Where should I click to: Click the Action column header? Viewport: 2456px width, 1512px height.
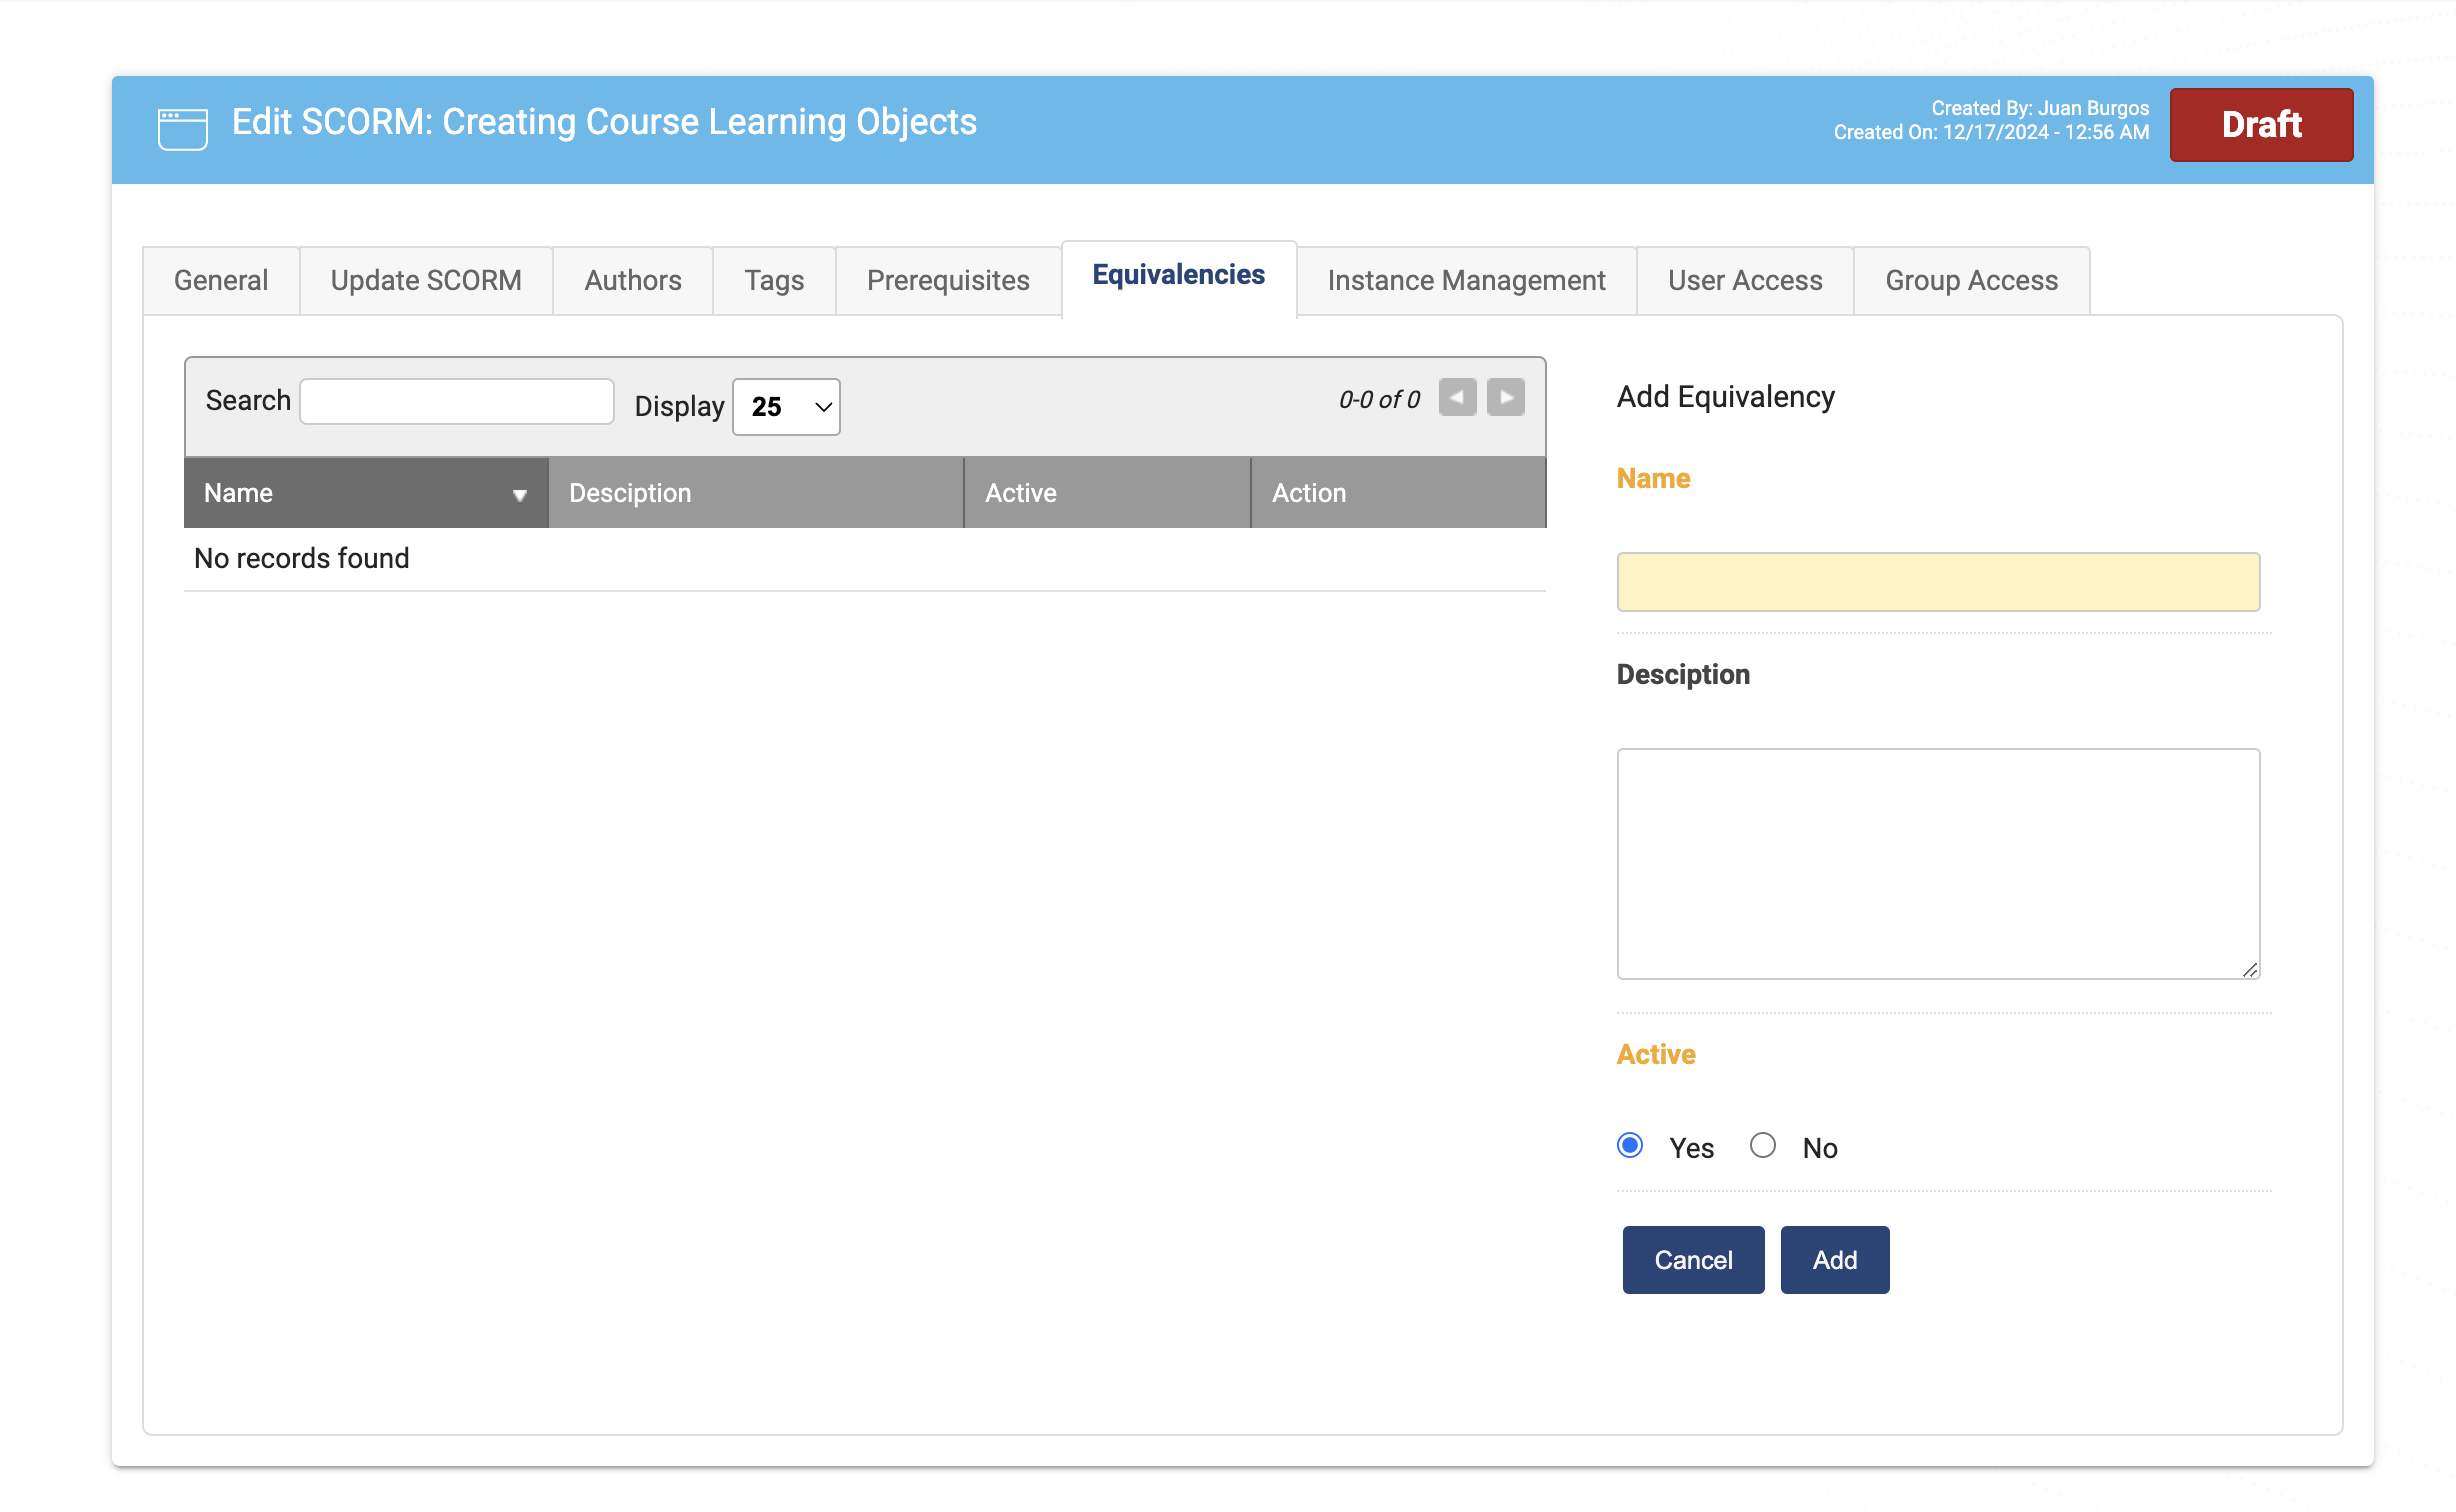[x=1398, y=493]
